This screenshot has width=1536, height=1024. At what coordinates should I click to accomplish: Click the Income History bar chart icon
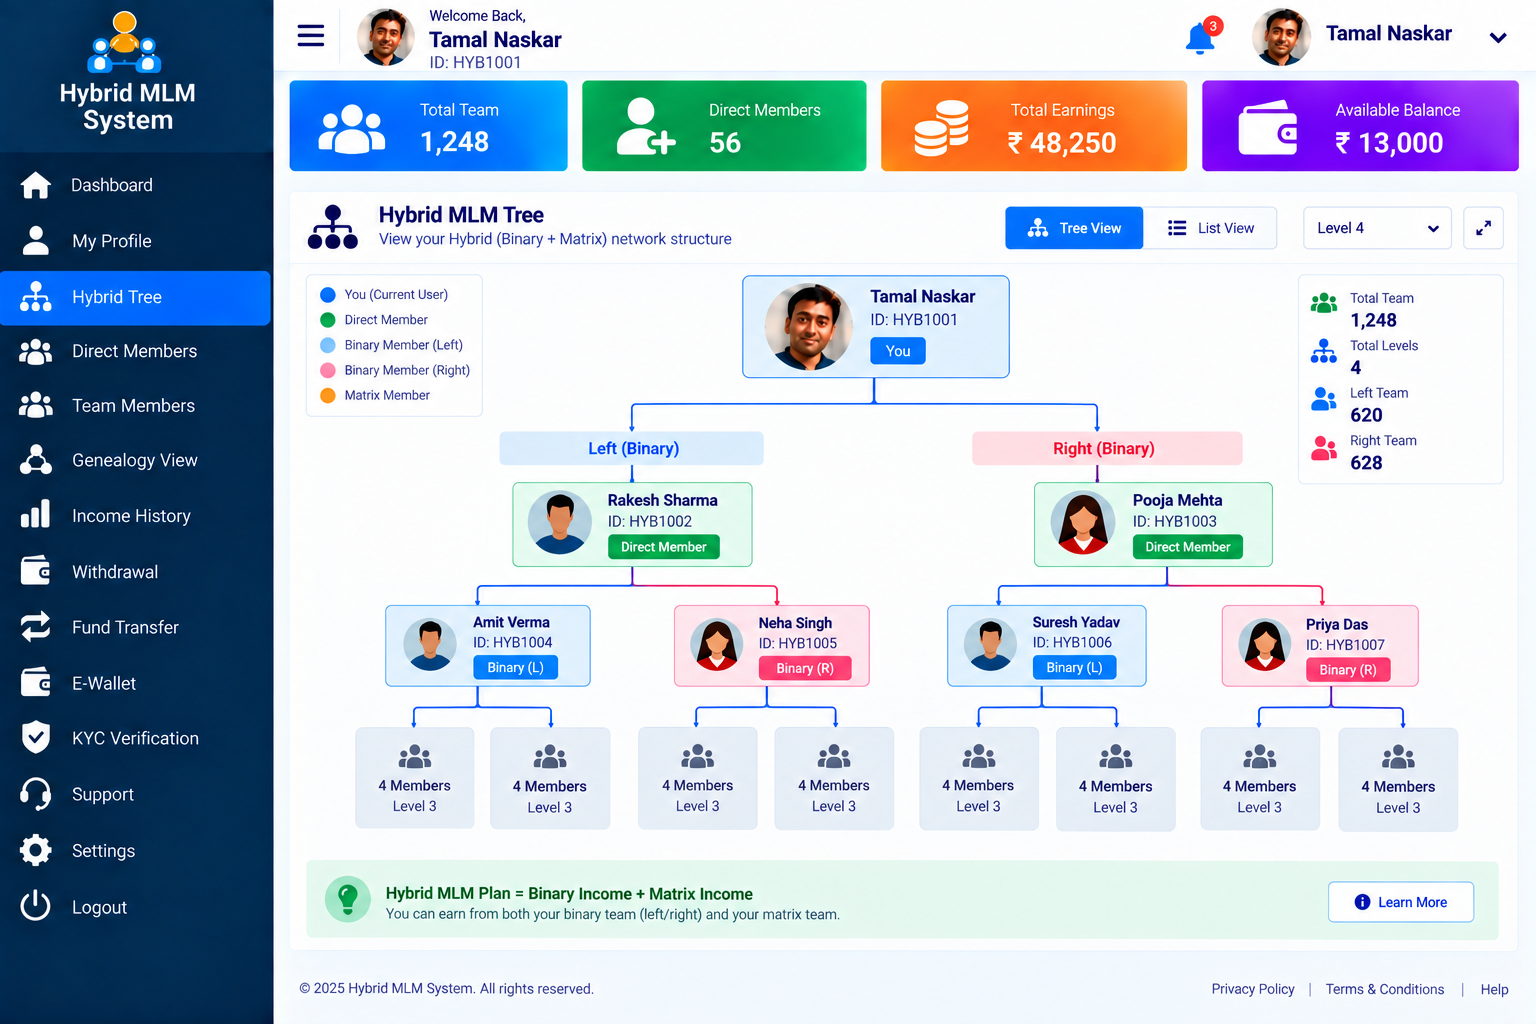35,515
